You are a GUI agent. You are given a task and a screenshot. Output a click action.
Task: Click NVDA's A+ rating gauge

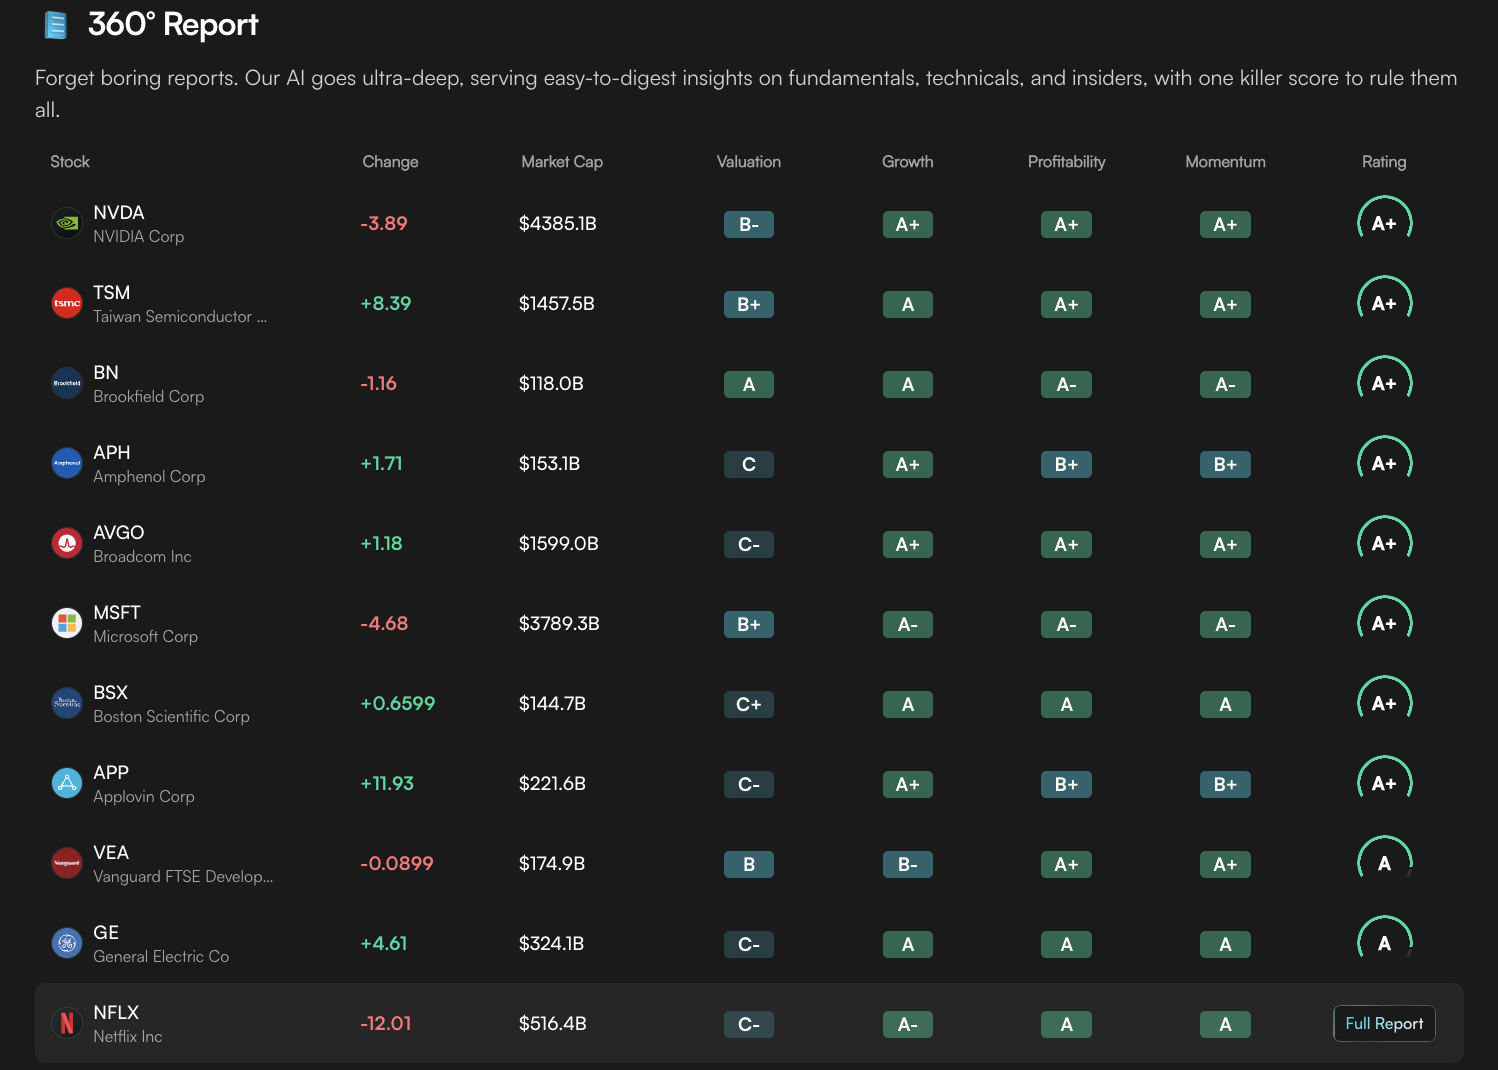[1384, 223]
